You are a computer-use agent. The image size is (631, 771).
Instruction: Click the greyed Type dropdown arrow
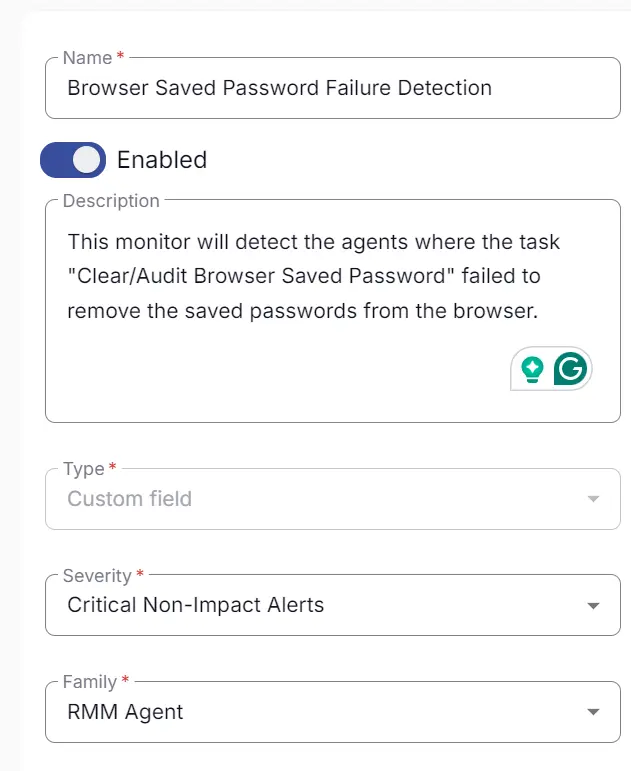[x=593, y=499]
